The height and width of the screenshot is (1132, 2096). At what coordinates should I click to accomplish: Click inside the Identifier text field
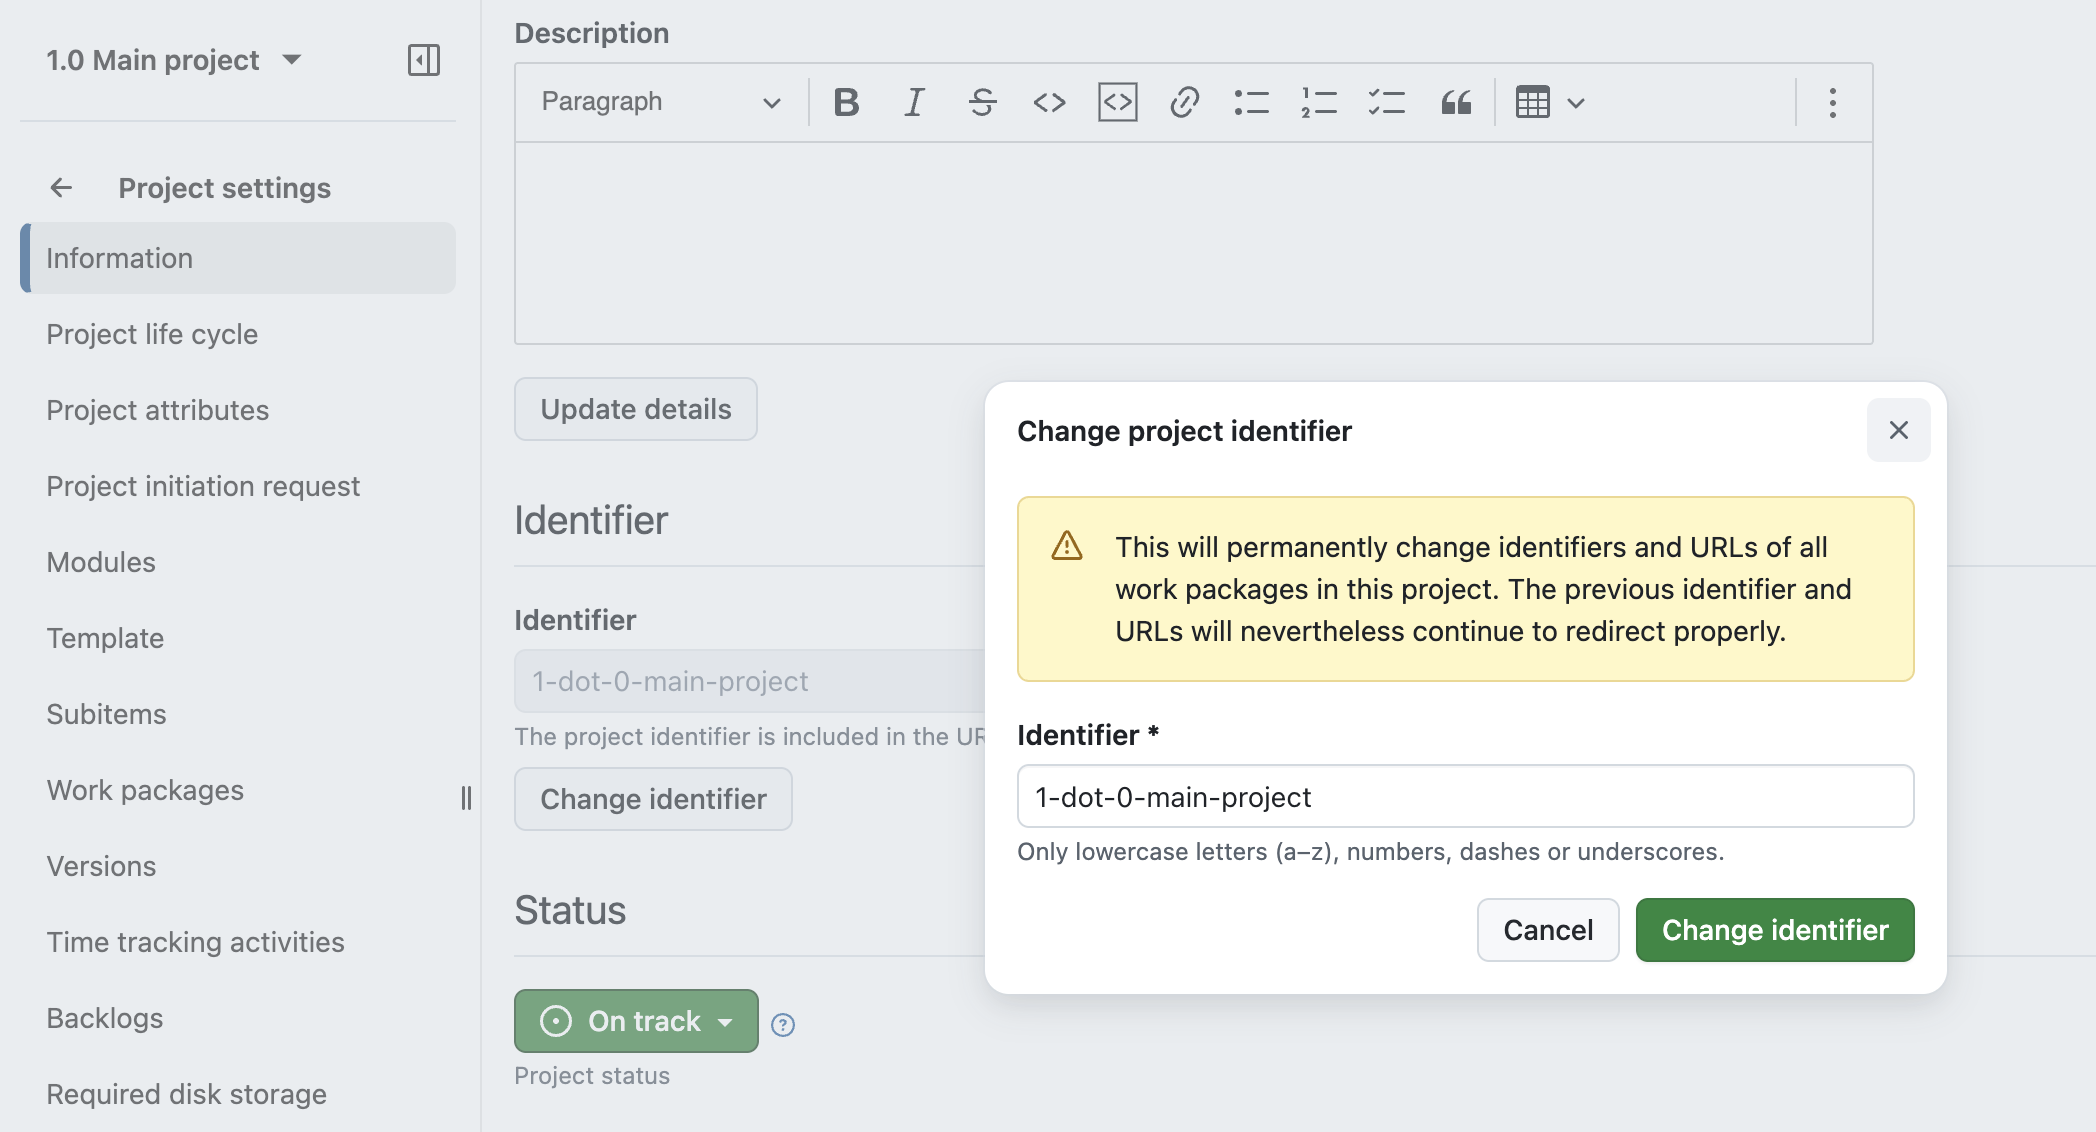click(x=1464, y=796)
